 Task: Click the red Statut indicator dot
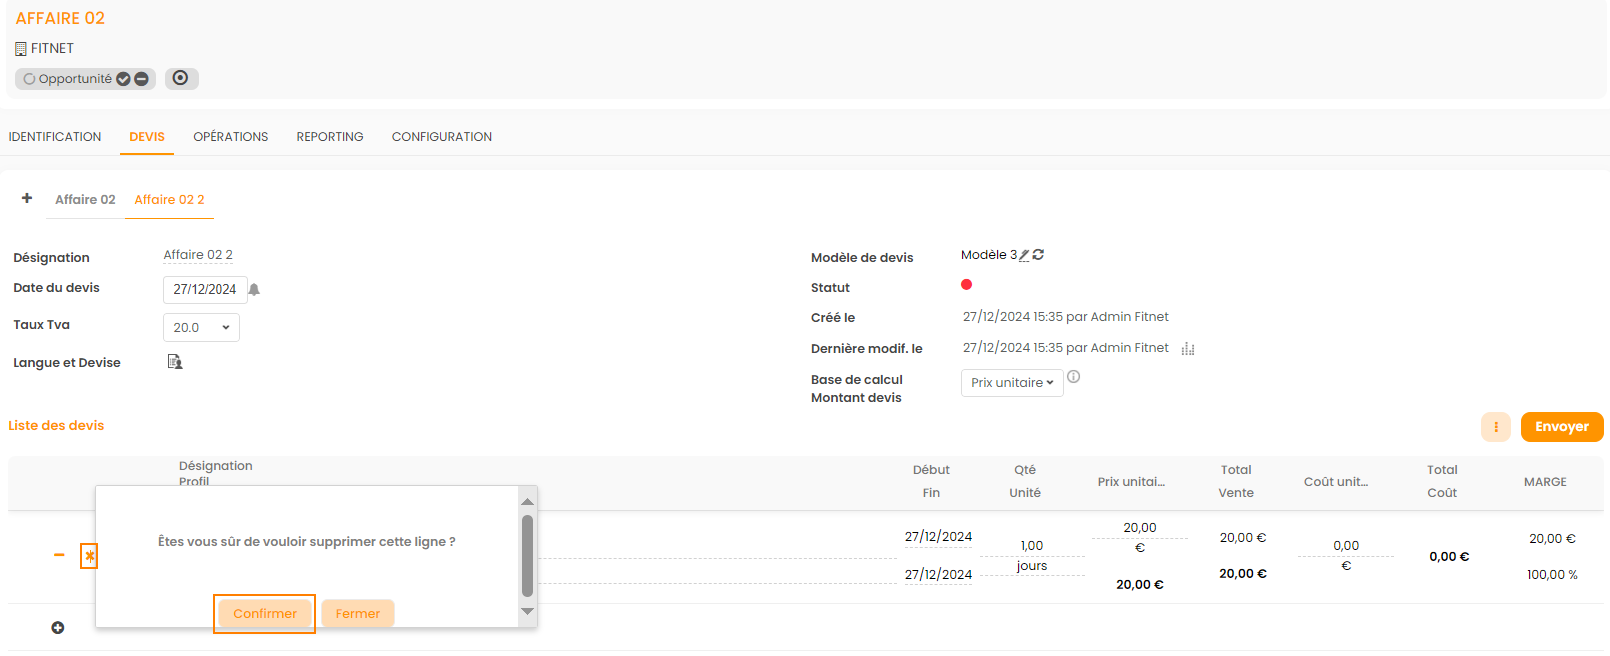coord(967,285)
